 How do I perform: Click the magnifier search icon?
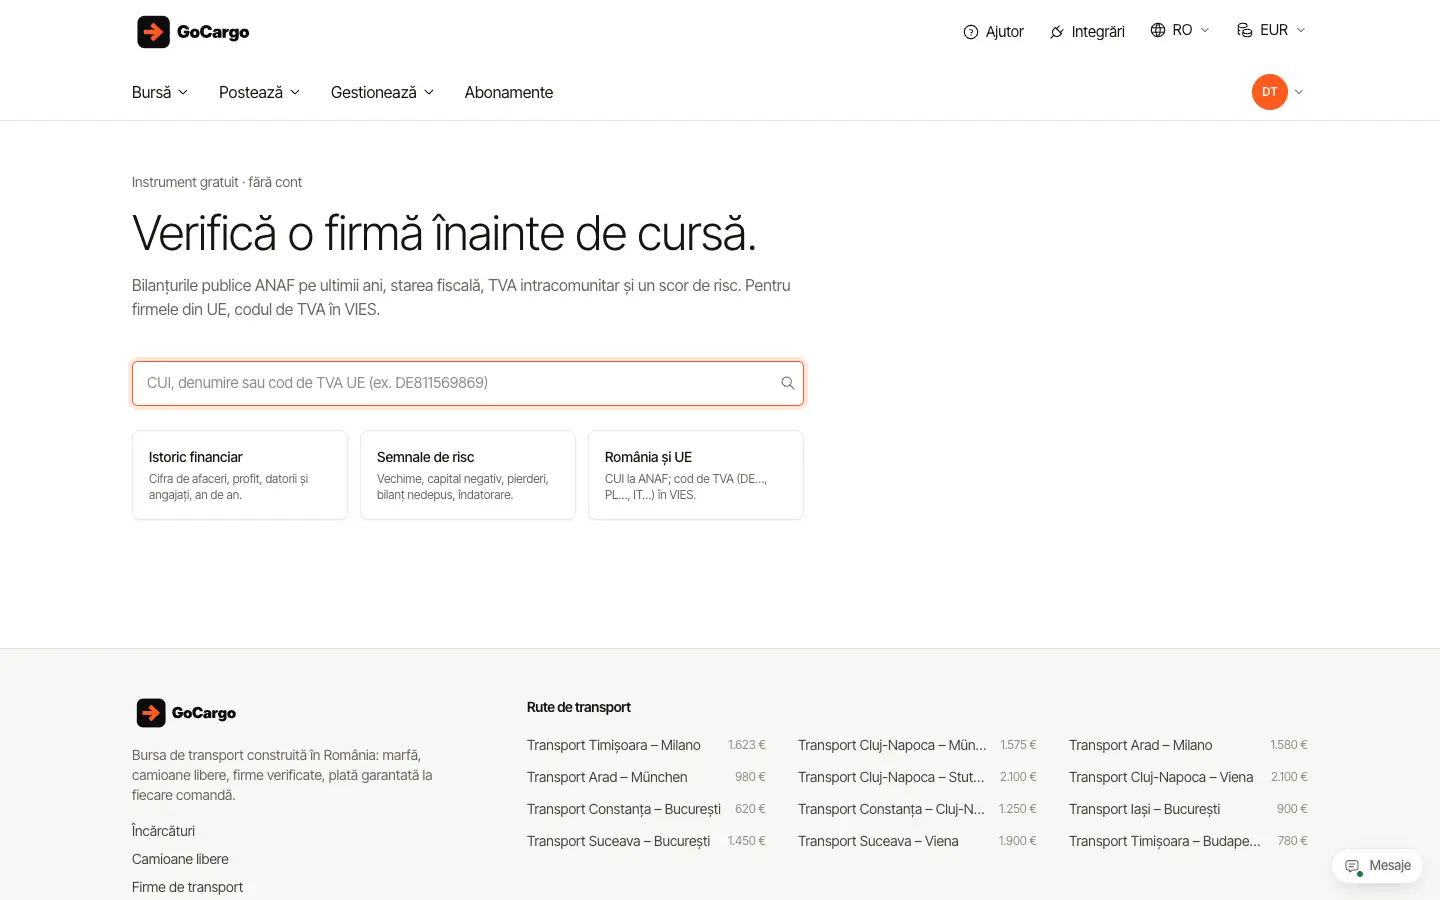788,383
